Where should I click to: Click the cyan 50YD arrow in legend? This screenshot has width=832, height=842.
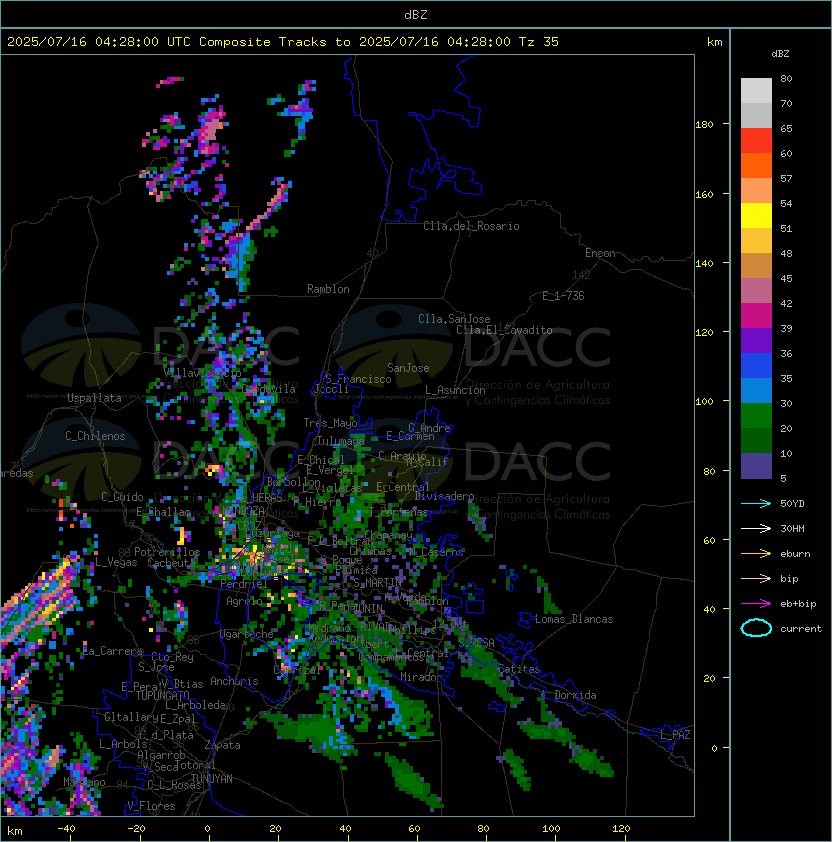click(x=756, y=504)
